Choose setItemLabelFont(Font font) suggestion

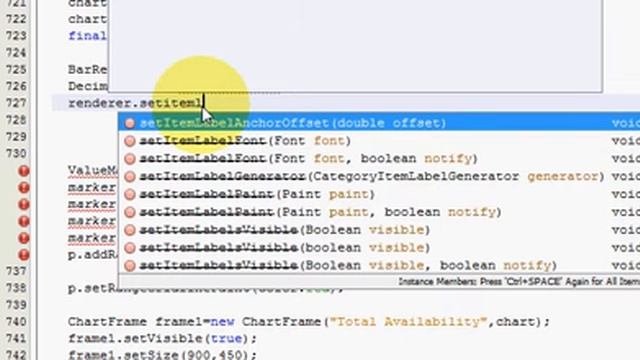point(380,141)
